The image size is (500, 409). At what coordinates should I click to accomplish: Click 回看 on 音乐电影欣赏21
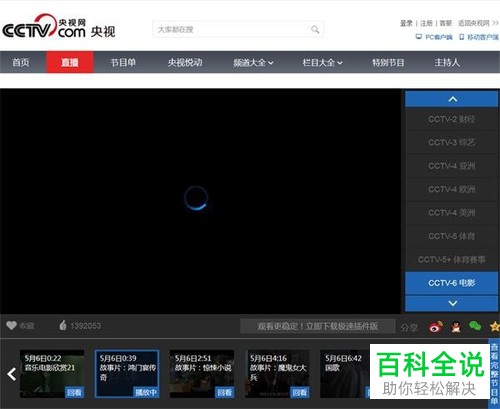click(74, 392)
